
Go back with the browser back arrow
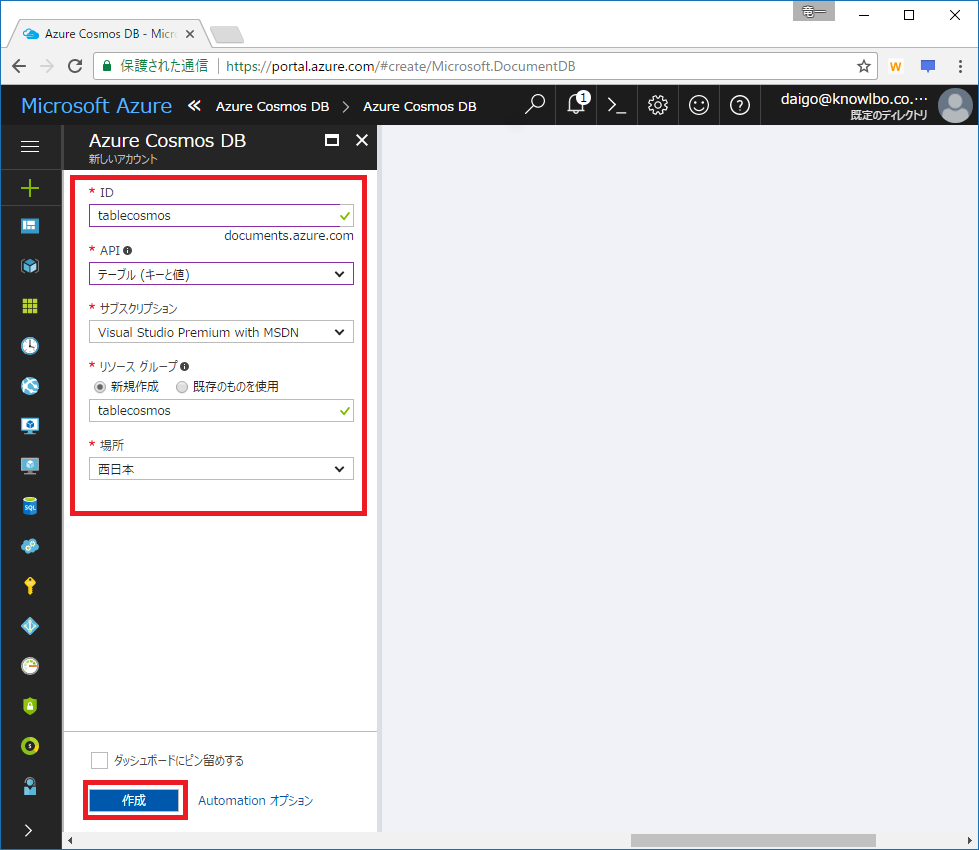point(19,66)
